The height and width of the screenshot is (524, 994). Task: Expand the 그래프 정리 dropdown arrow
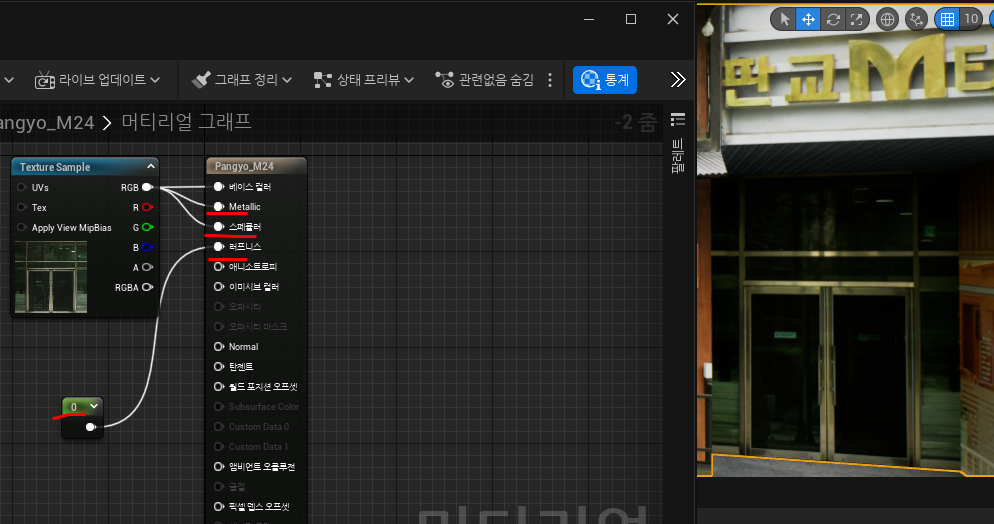point(287,80)
